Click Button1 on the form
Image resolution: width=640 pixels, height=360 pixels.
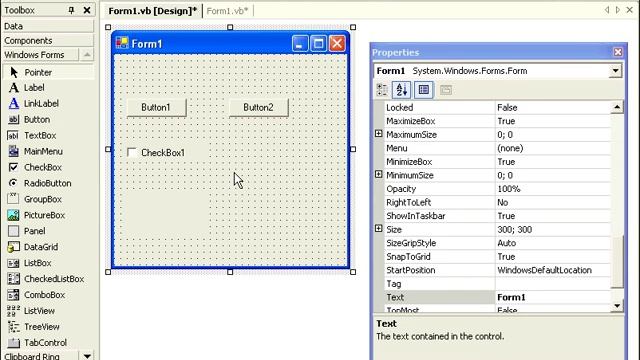156,107
